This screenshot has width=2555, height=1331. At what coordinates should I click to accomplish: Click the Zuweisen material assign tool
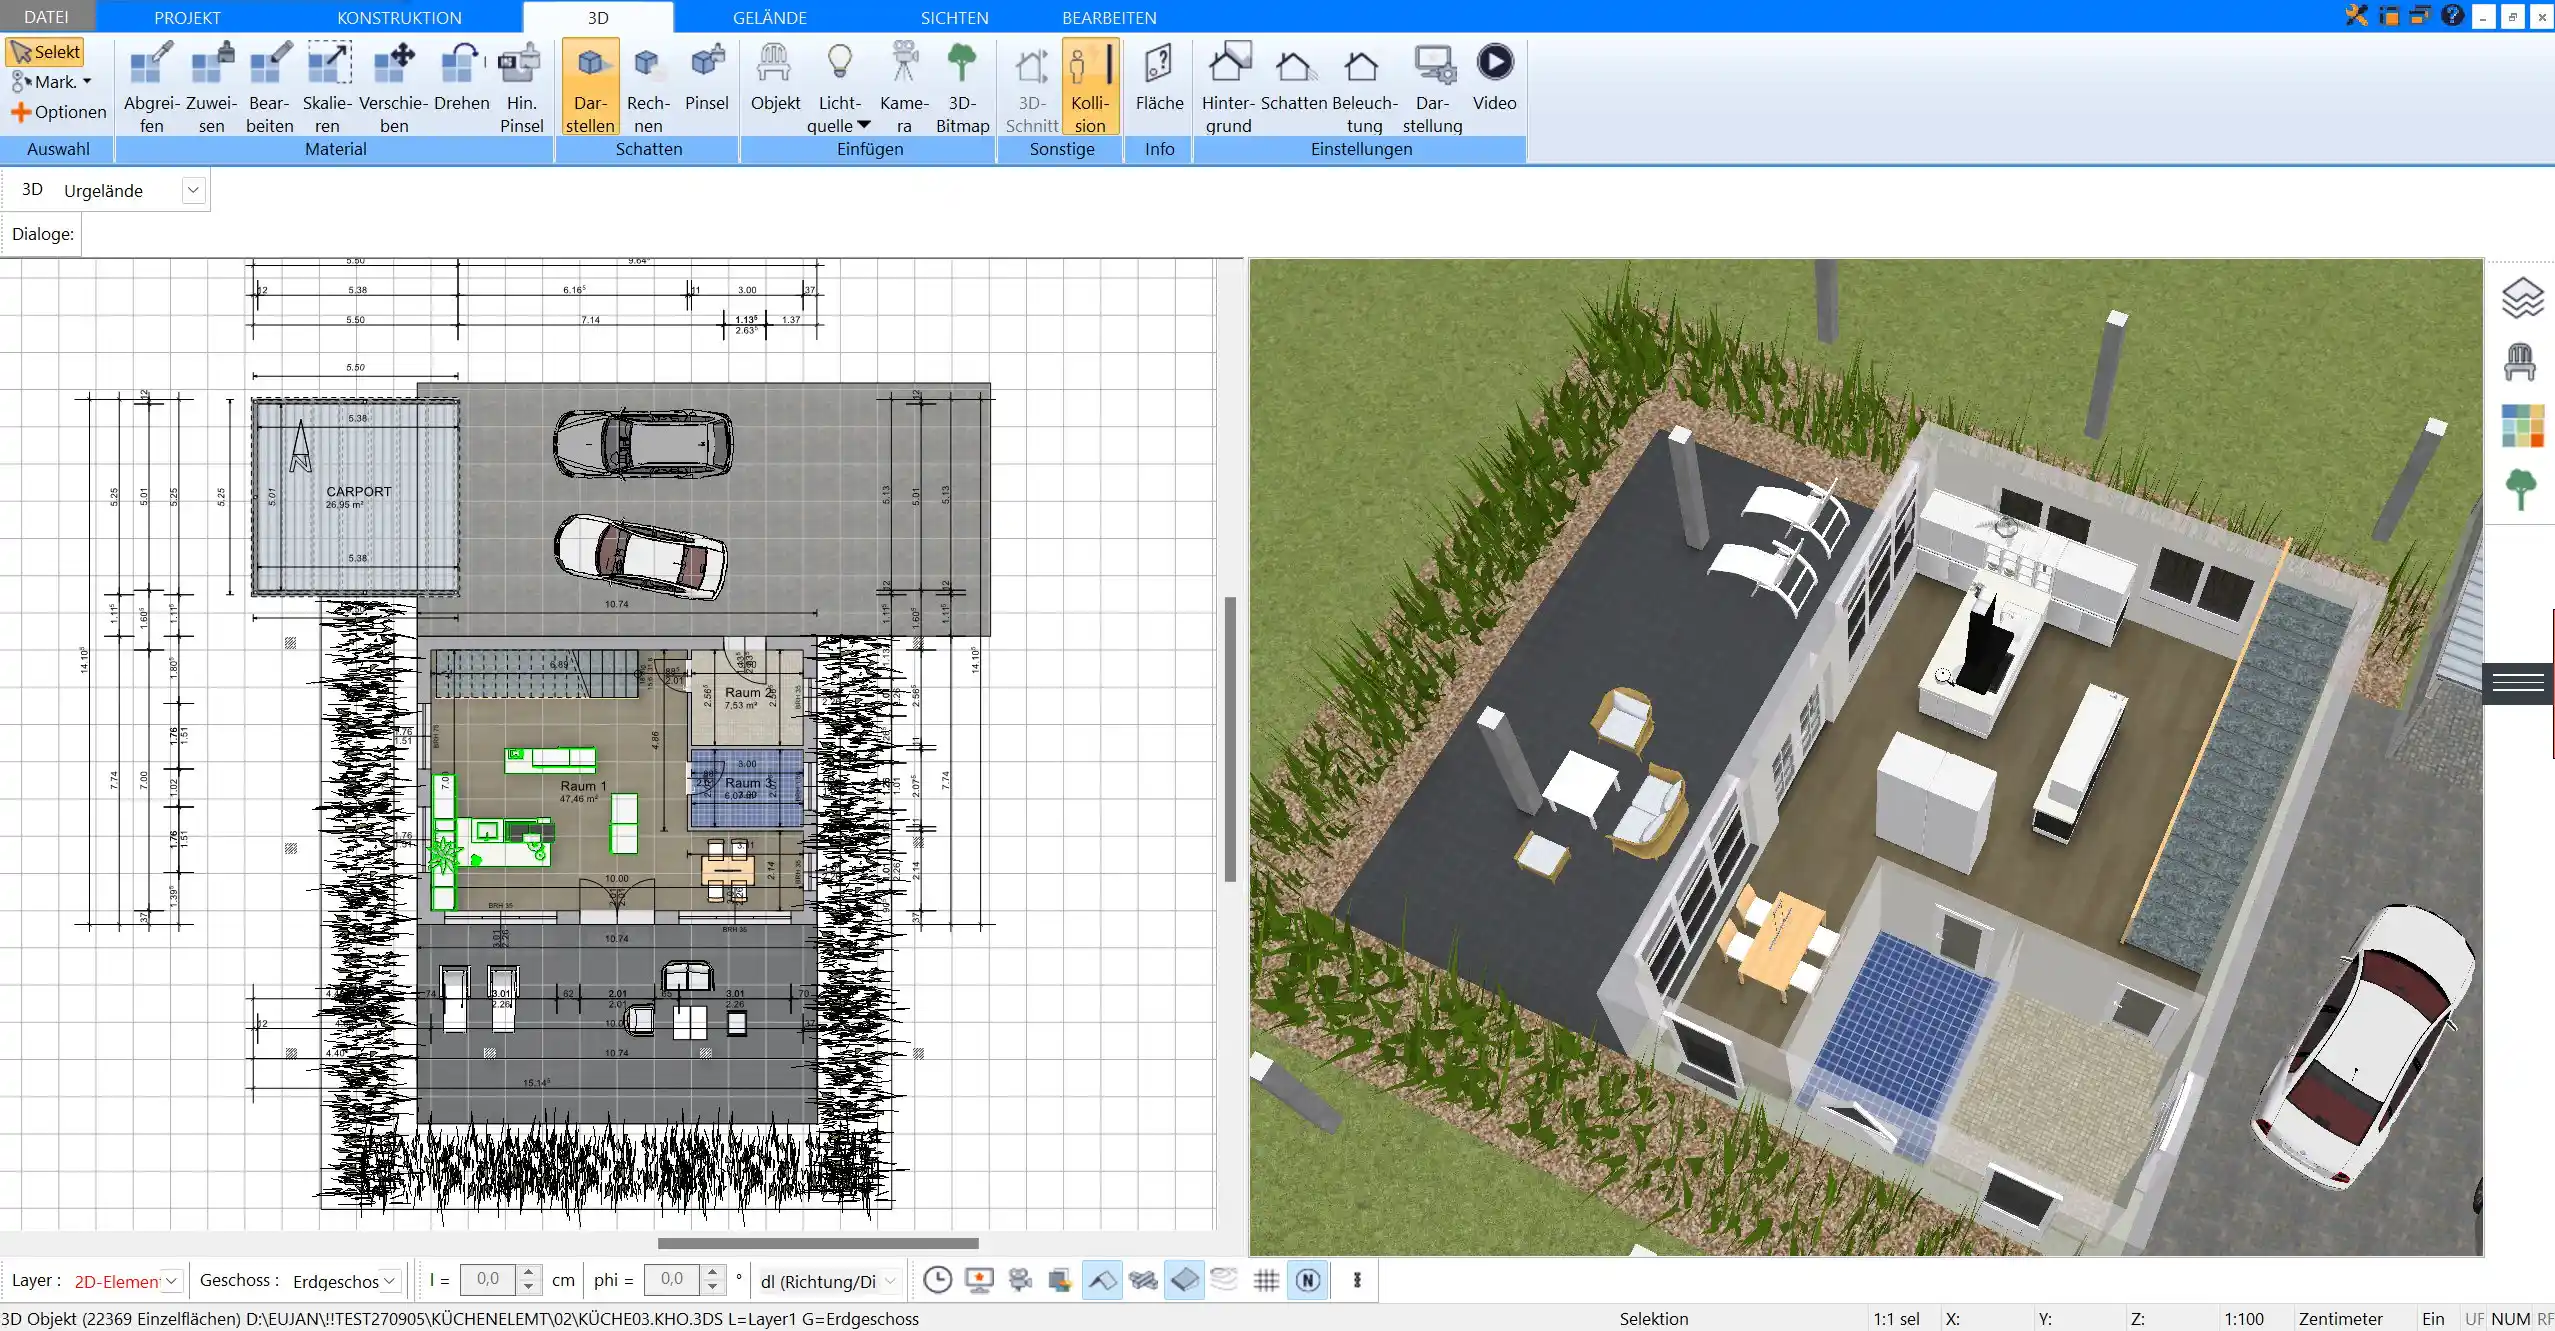click(212, 87)
